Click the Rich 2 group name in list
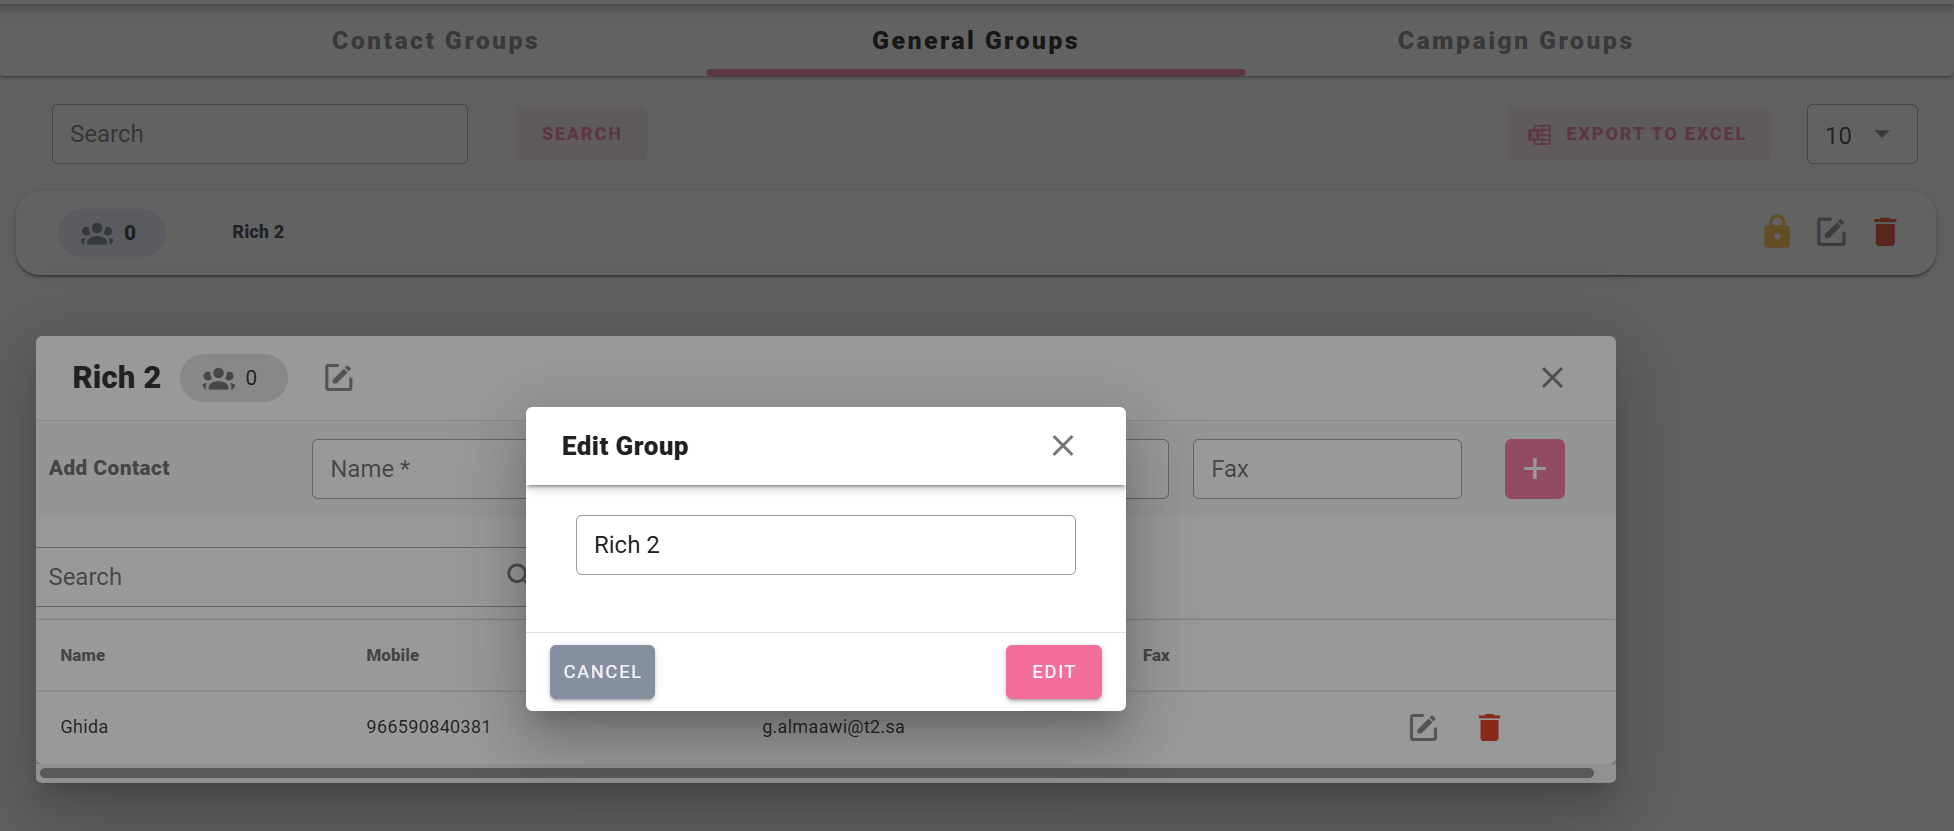 tap(258, 232)
